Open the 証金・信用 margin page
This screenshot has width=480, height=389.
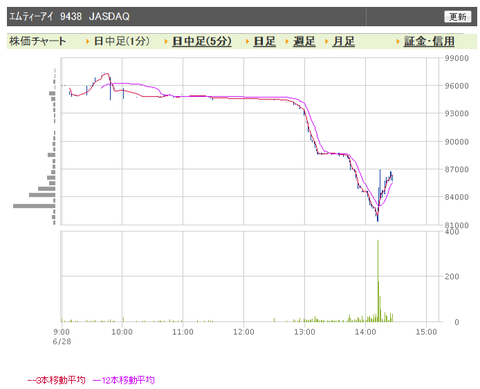(429, 41)
